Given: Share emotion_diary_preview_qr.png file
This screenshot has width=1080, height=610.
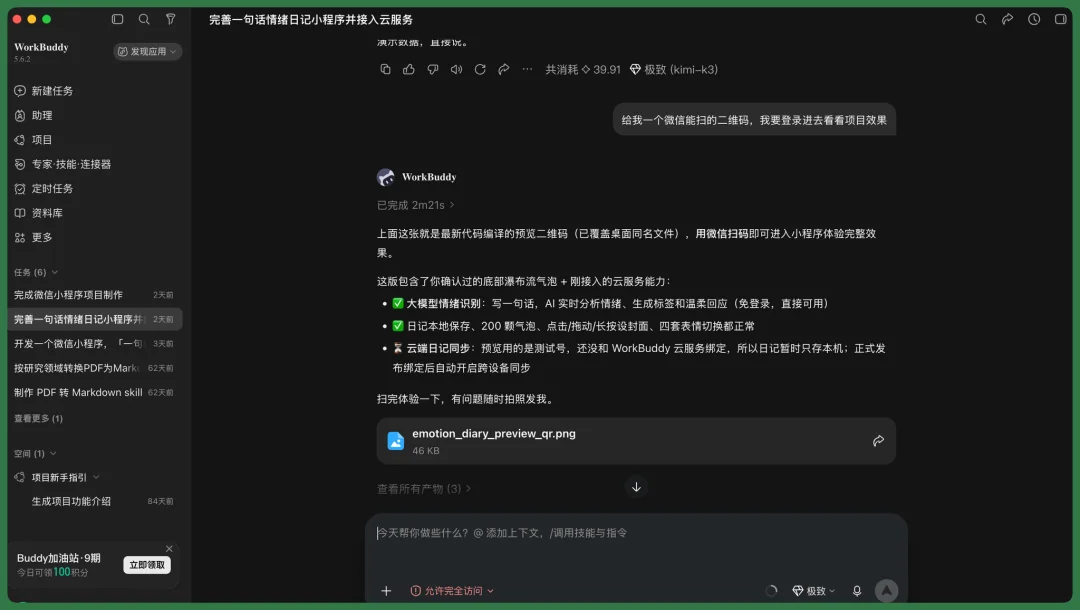Looking at the screenshot, I should (878, 441).
